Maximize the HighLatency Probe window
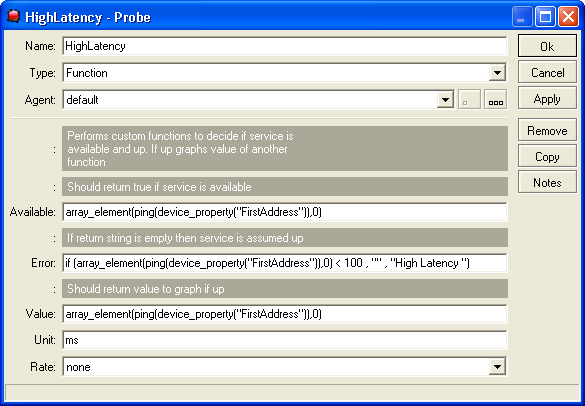The height and width of the screenshot is (406, 585). pos(545,17)
